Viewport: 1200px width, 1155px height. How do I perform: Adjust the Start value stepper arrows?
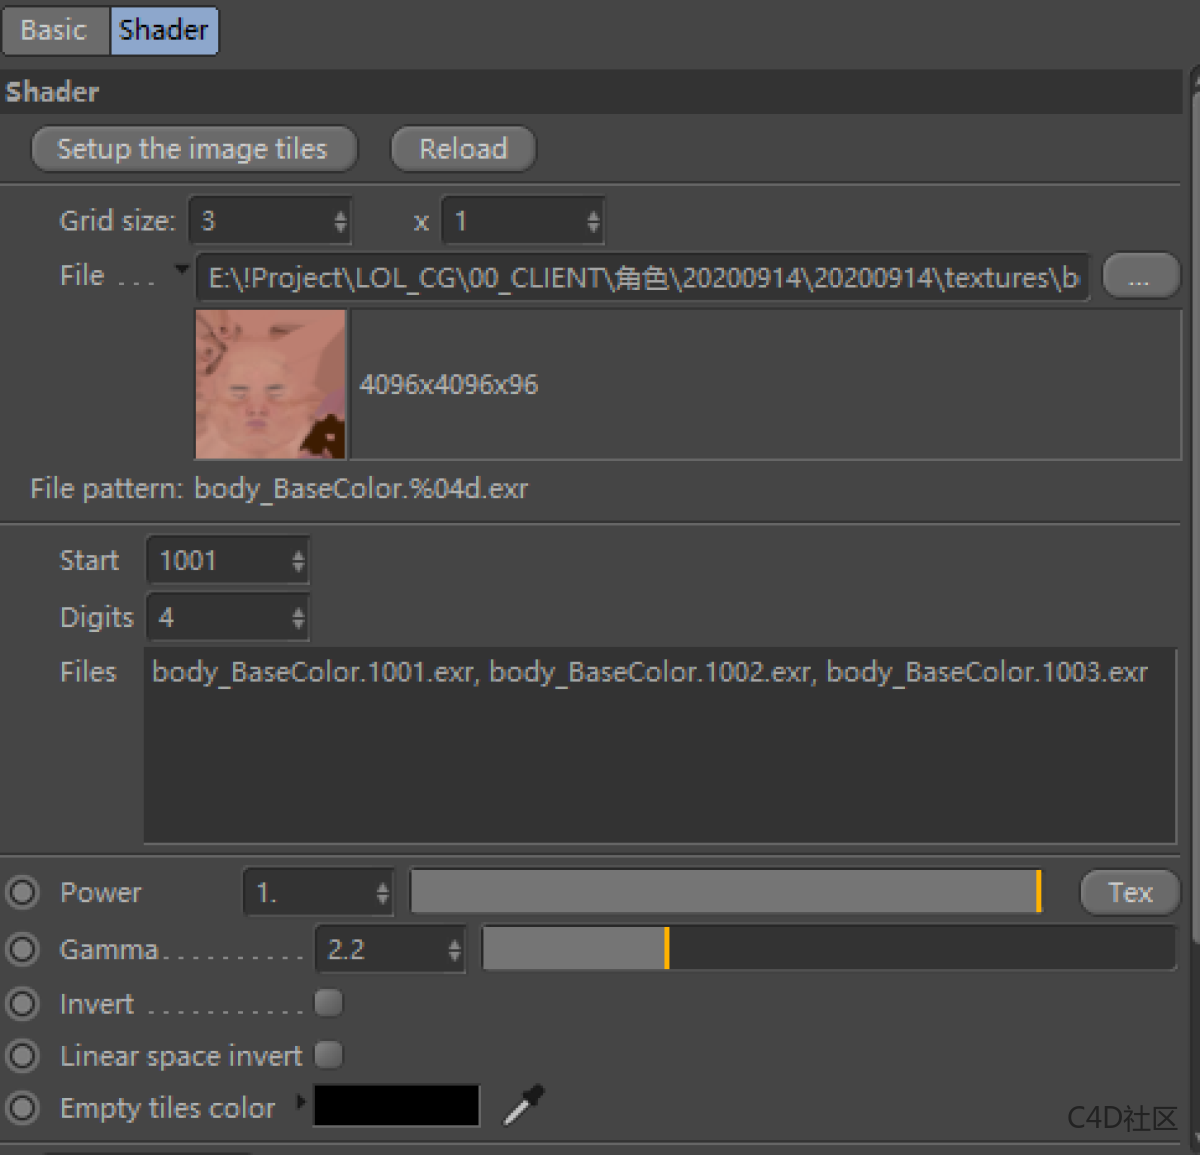click(x=298, y=561)
